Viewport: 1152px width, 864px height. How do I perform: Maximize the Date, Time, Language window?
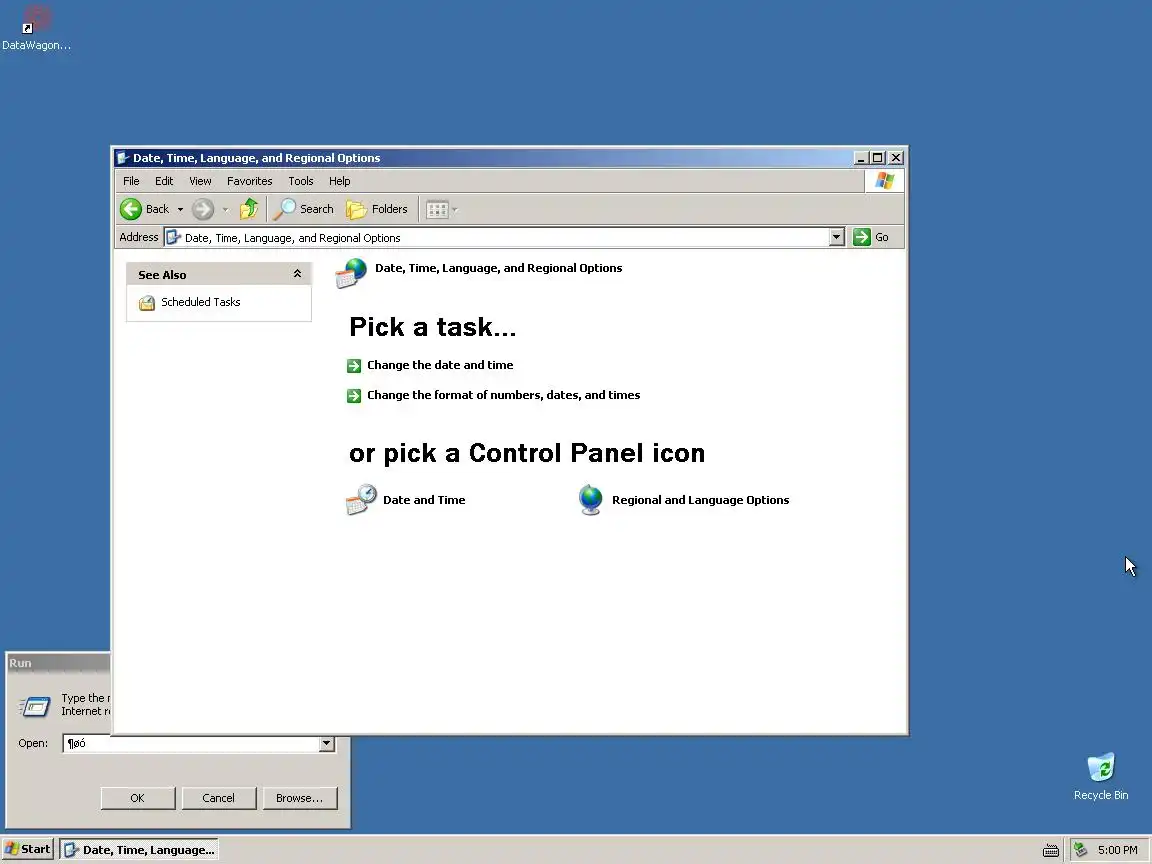877,158
